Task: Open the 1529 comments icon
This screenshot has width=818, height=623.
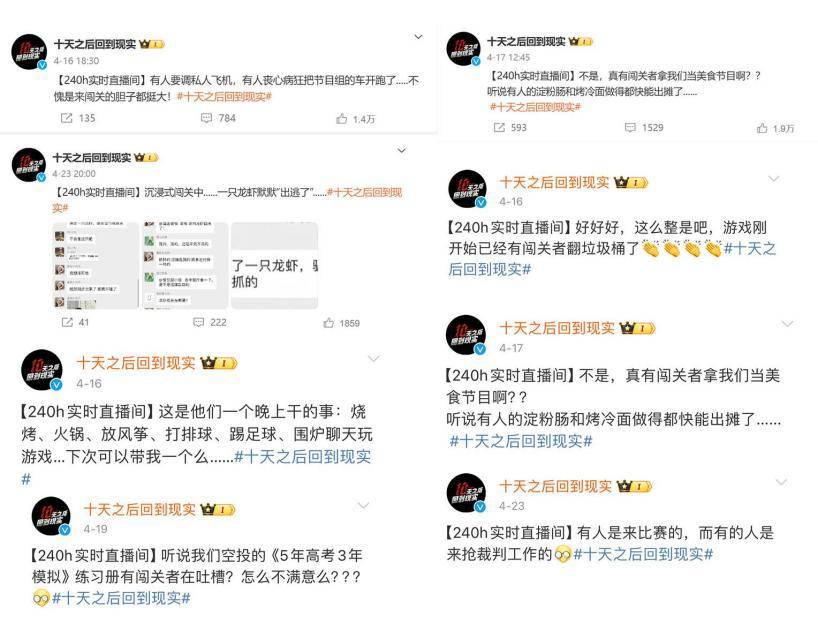Action: (x=631, y=127)
